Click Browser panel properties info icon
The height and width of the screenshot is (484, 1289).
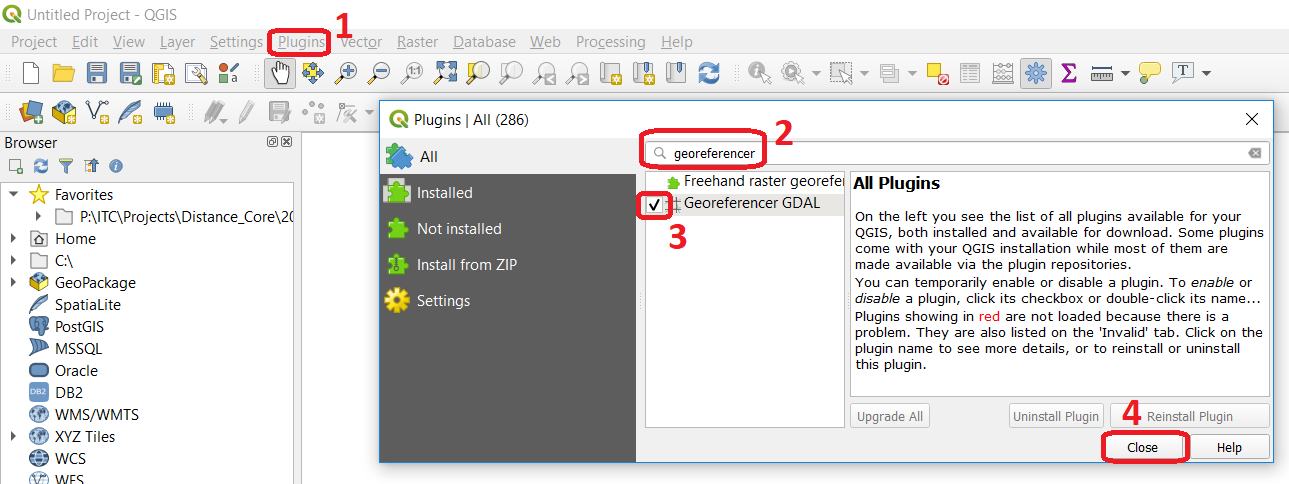[116, 166]
